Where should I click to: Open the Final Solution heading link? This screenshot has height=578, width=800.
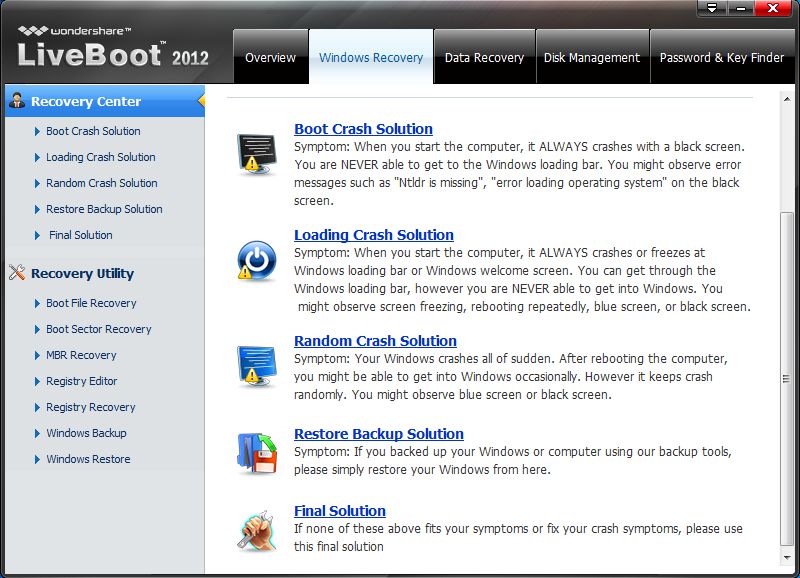coord(340,511)
